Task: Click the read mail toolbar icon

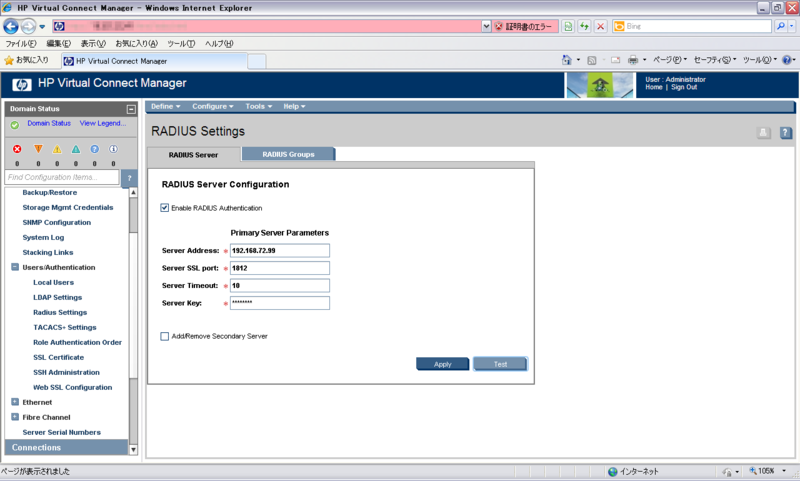Action: [615, 60]
